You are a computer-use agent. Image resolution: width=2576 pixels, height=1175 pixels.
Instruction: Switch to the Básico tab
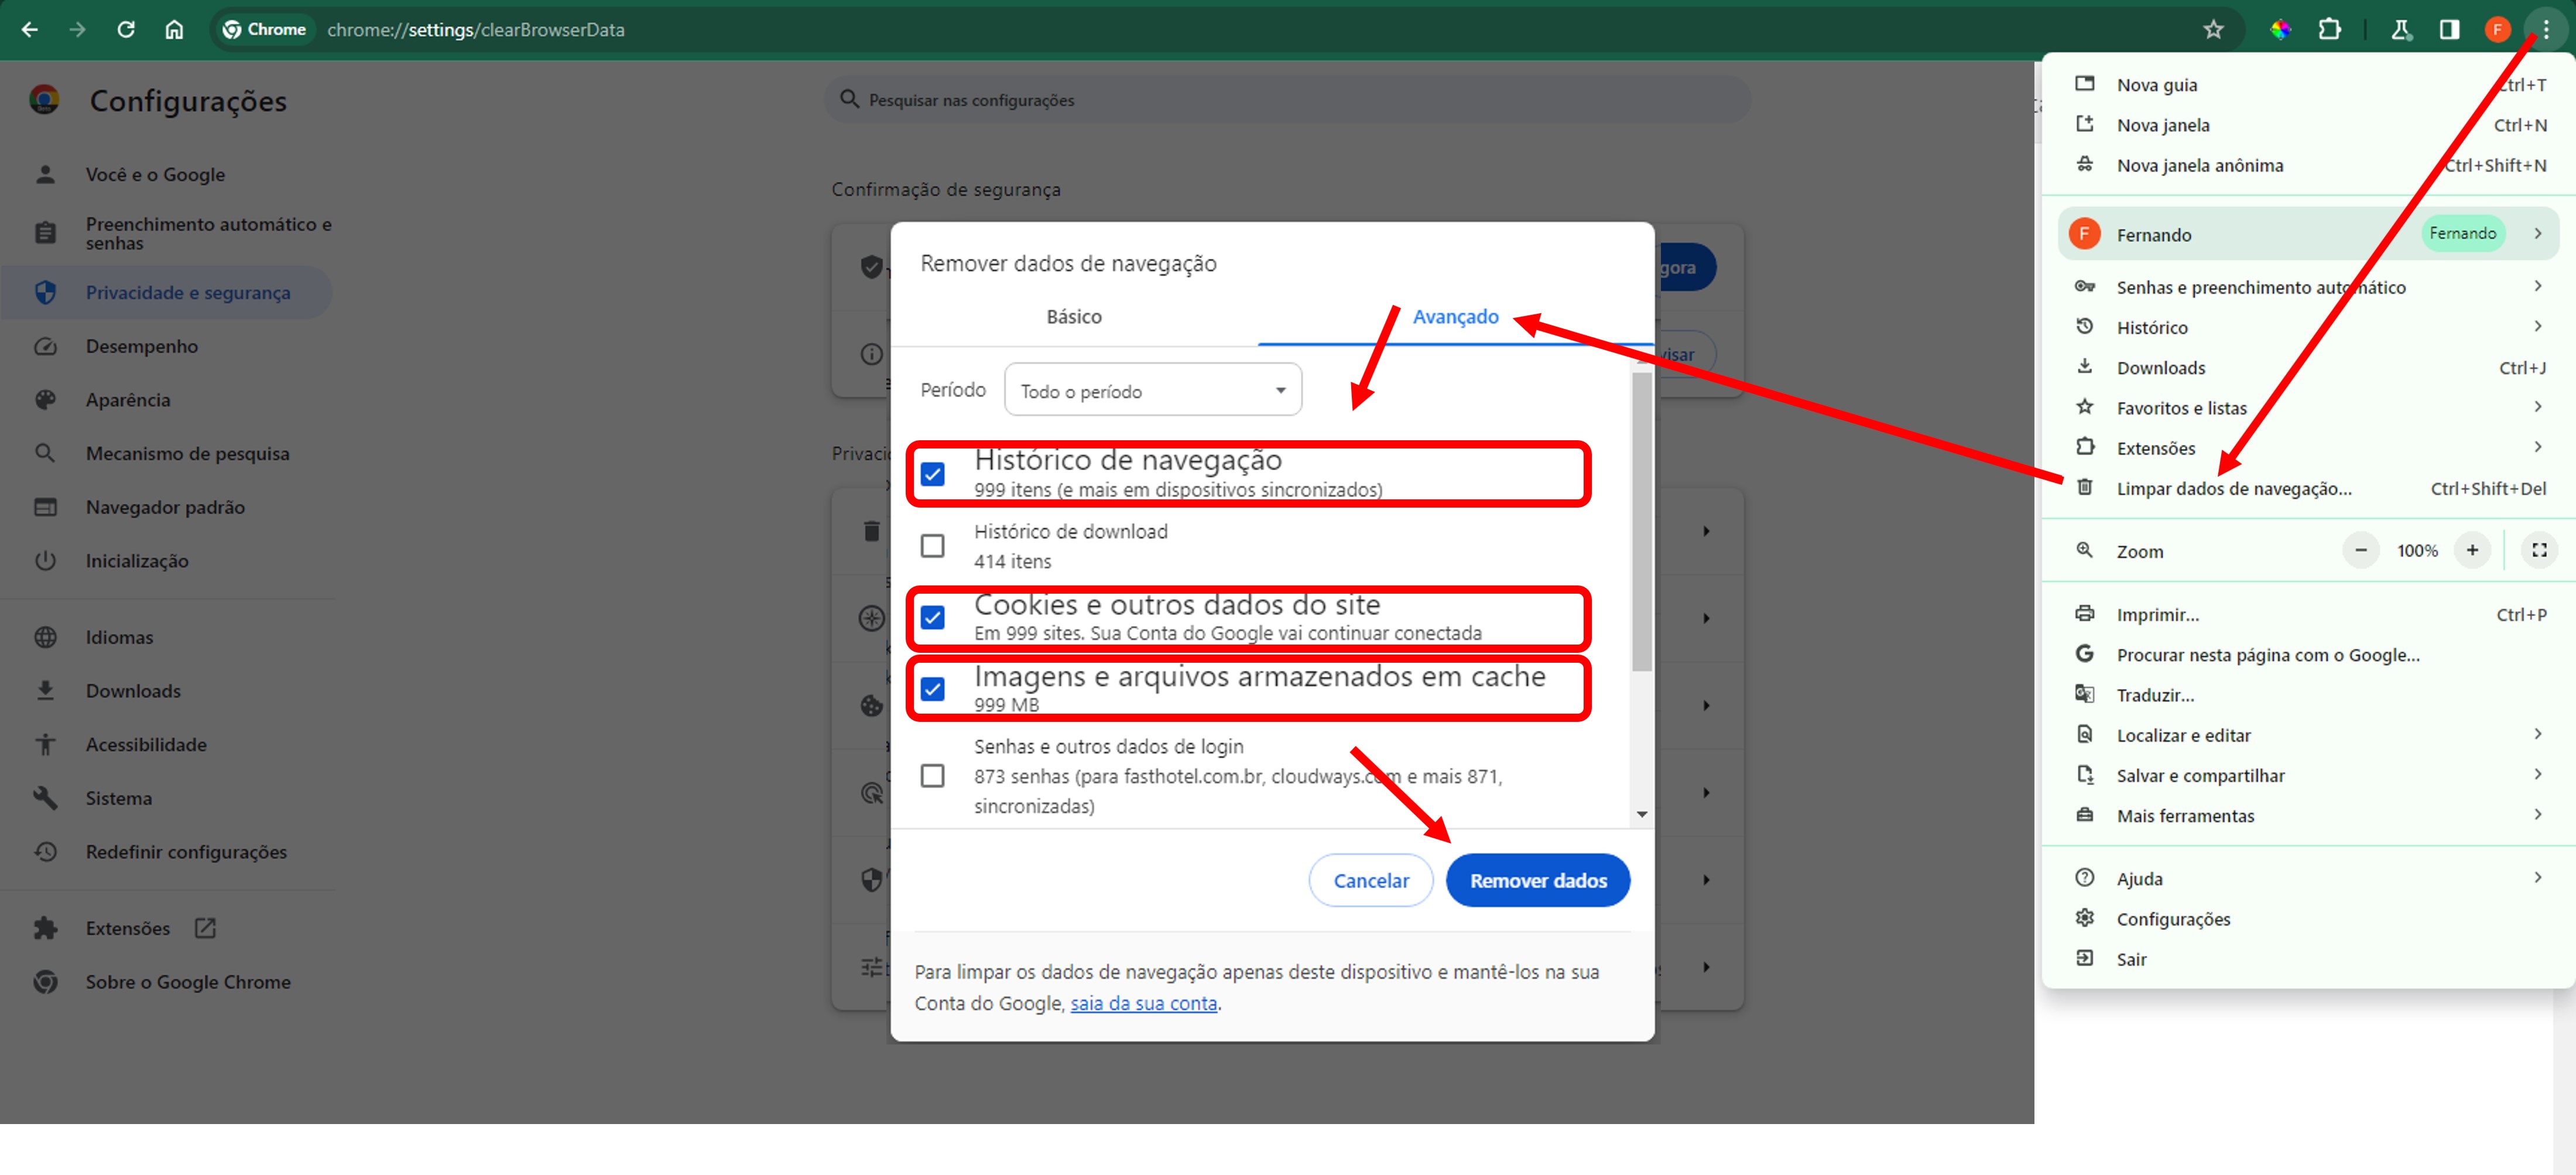pyautogui.click(x=1074, y=317)
